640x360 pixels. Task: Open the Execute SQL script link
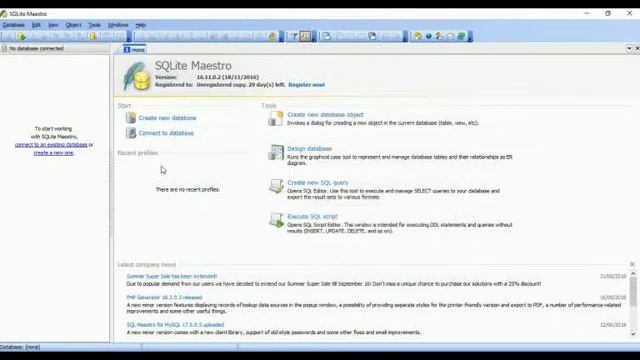(x=312, y=216)
